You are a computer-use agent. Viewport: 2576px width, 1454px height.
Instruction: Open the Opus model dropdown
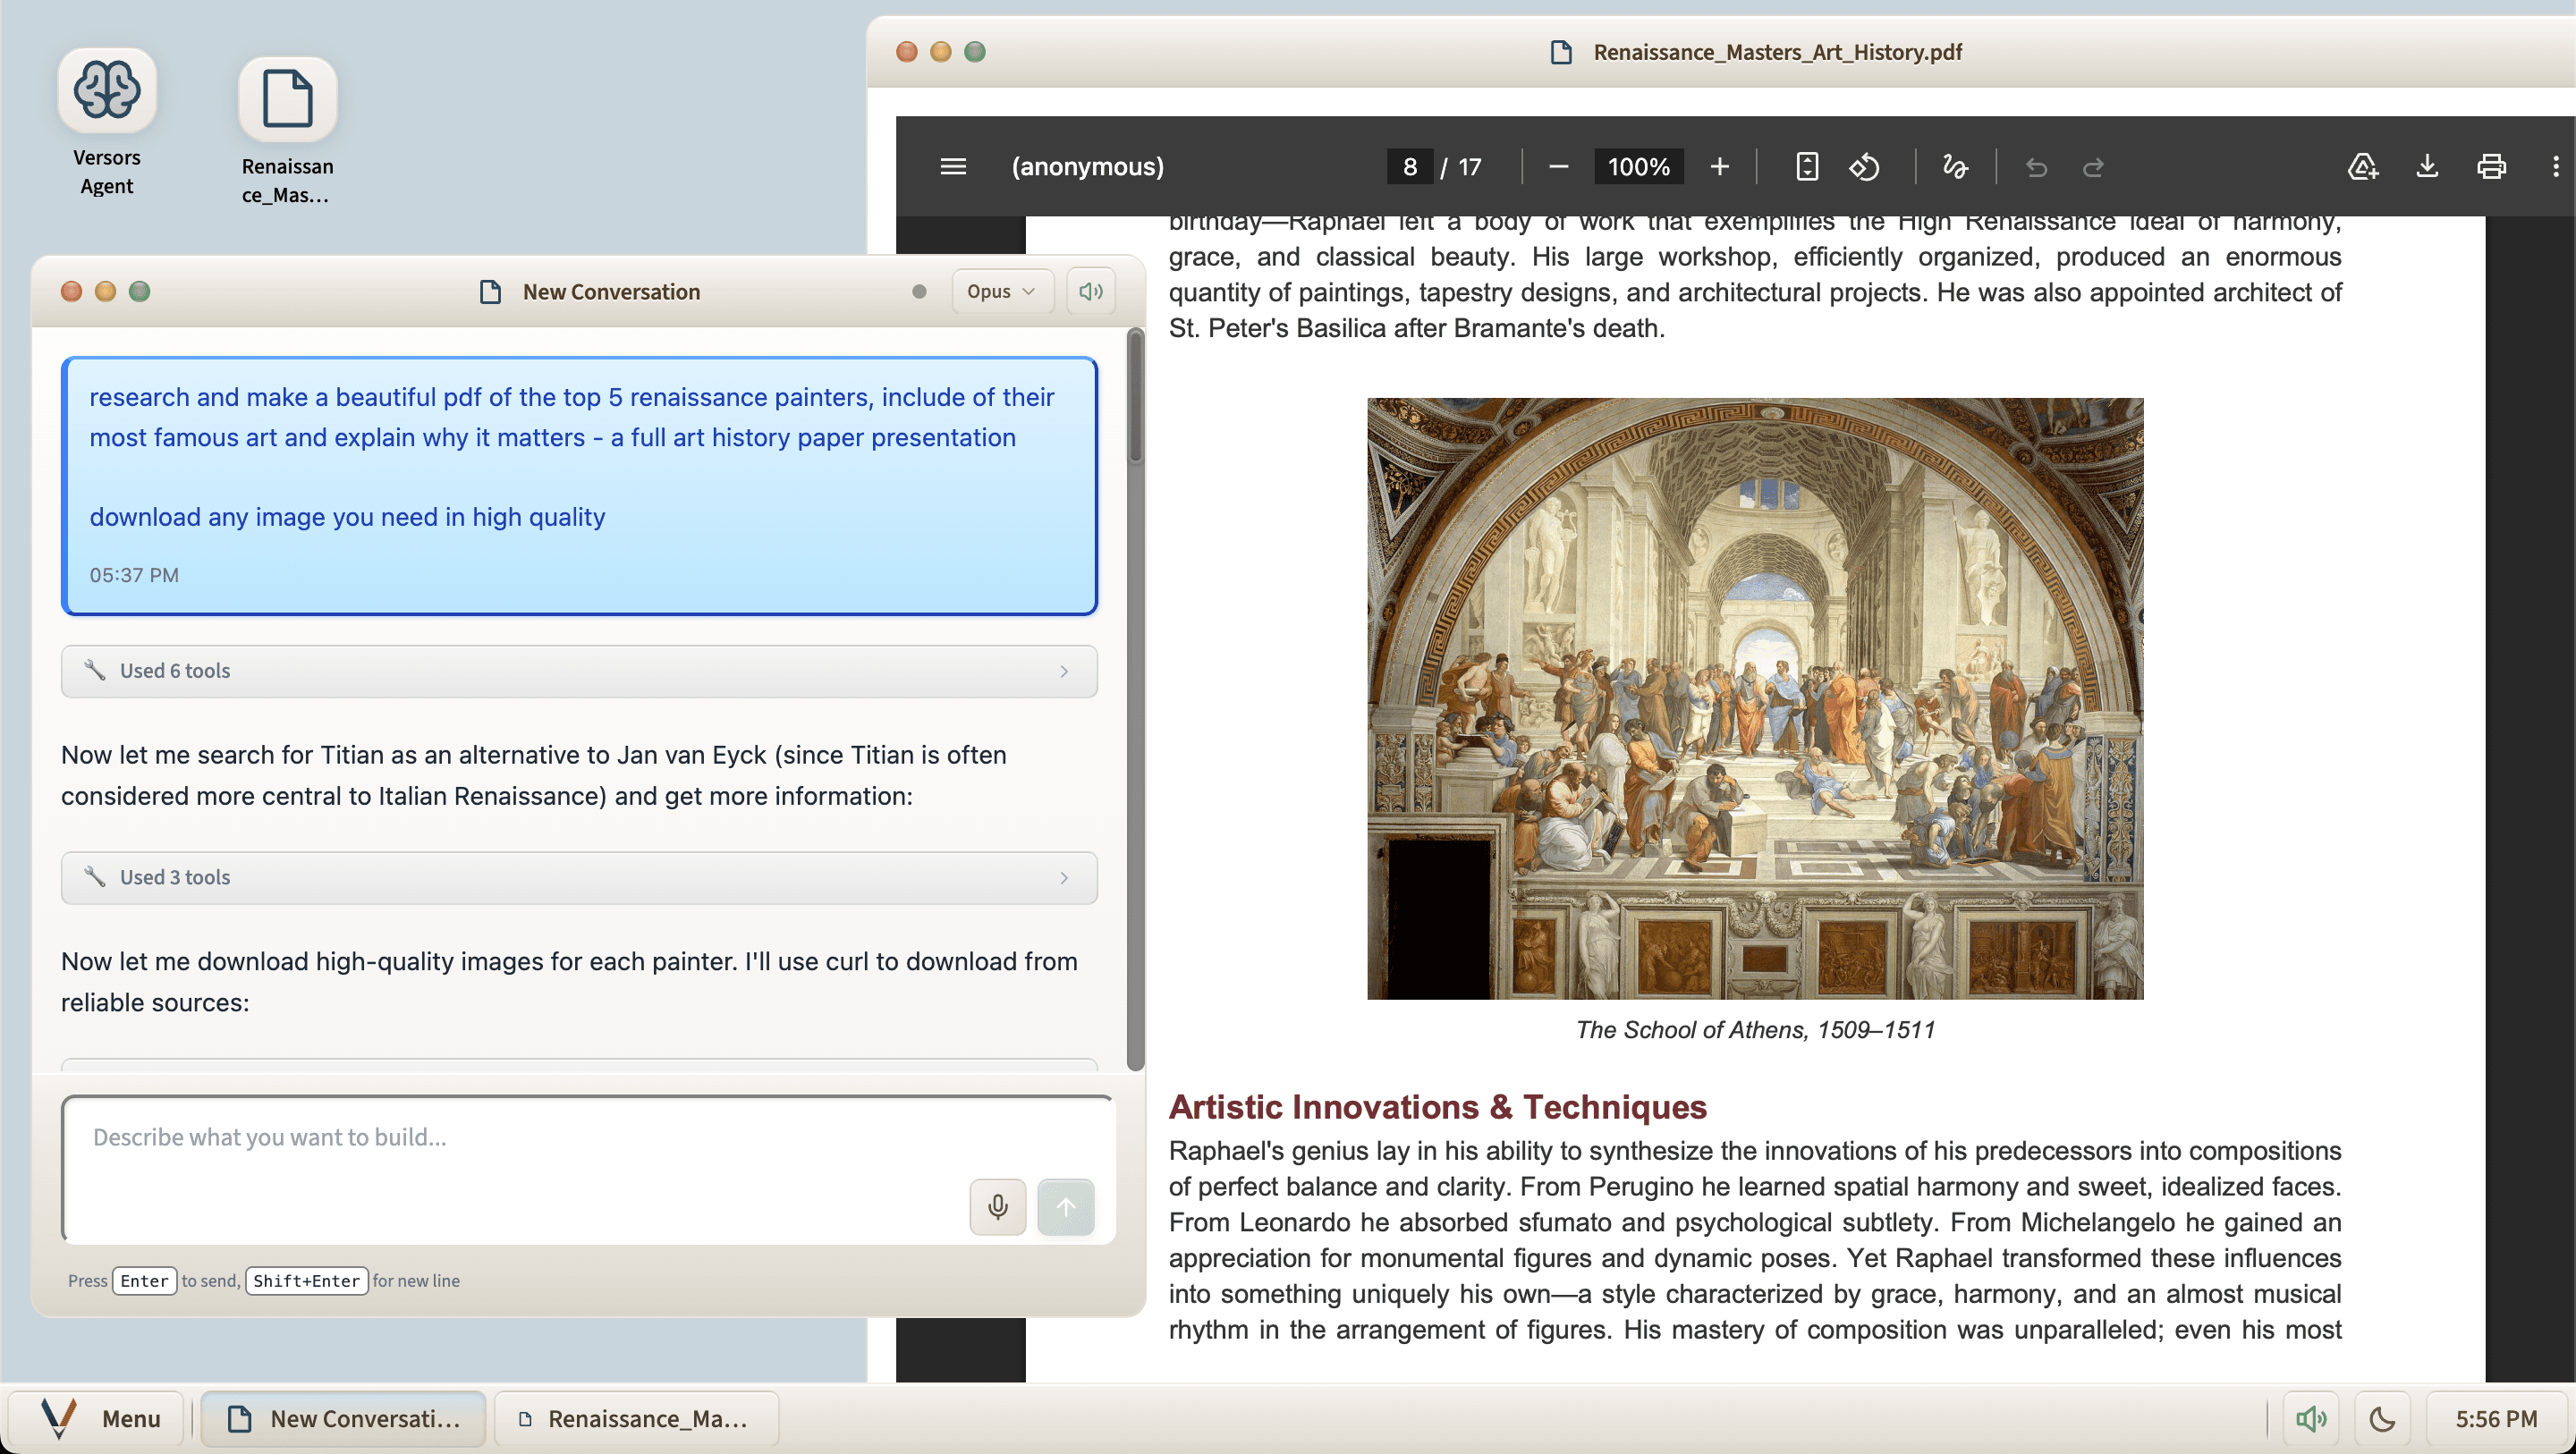coord(1001,291)
